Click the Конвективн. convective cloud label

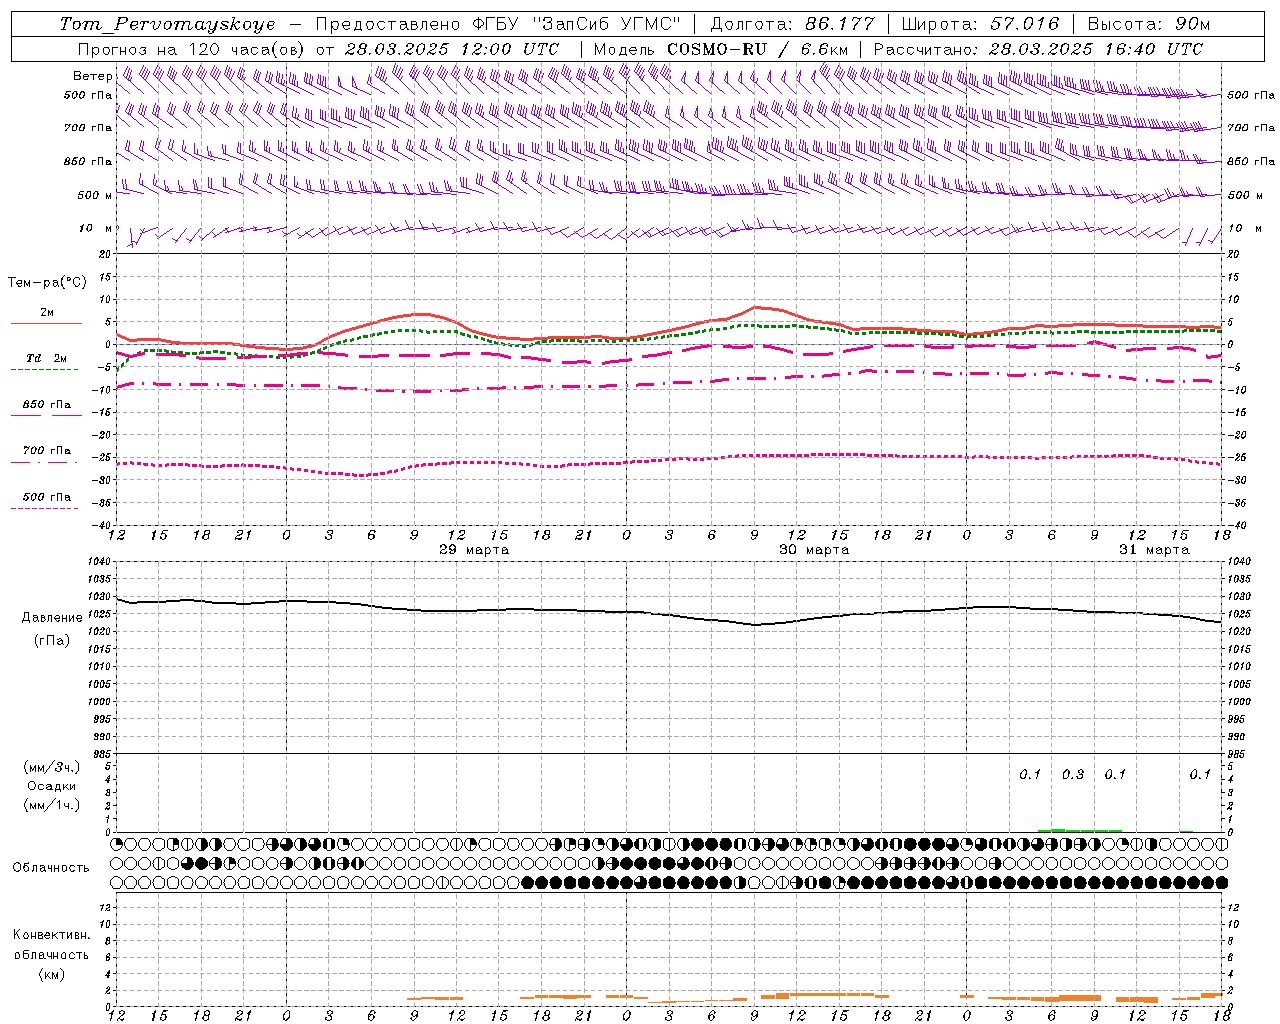pyautogui.click(x=52, y=935)
